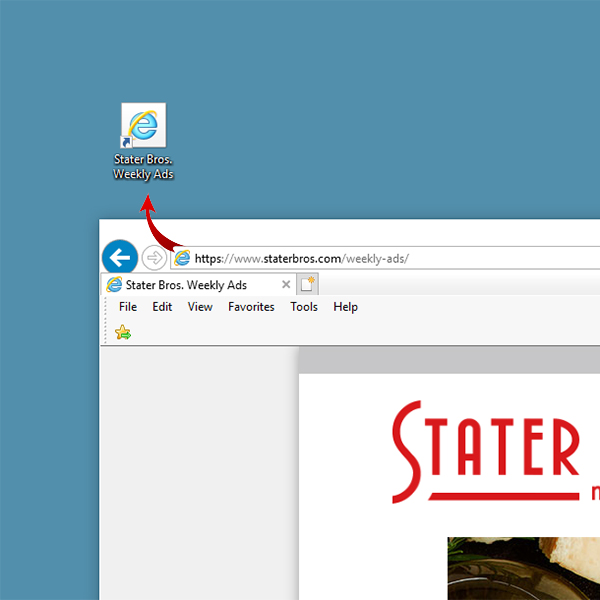
Task: Select the Stater Bros. Weekly Ads tab
Action: [x=198, y=285]
